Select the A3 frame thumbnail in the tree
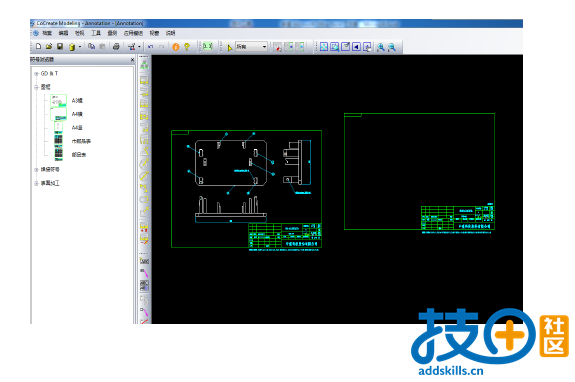 click(x=58, y=100)
